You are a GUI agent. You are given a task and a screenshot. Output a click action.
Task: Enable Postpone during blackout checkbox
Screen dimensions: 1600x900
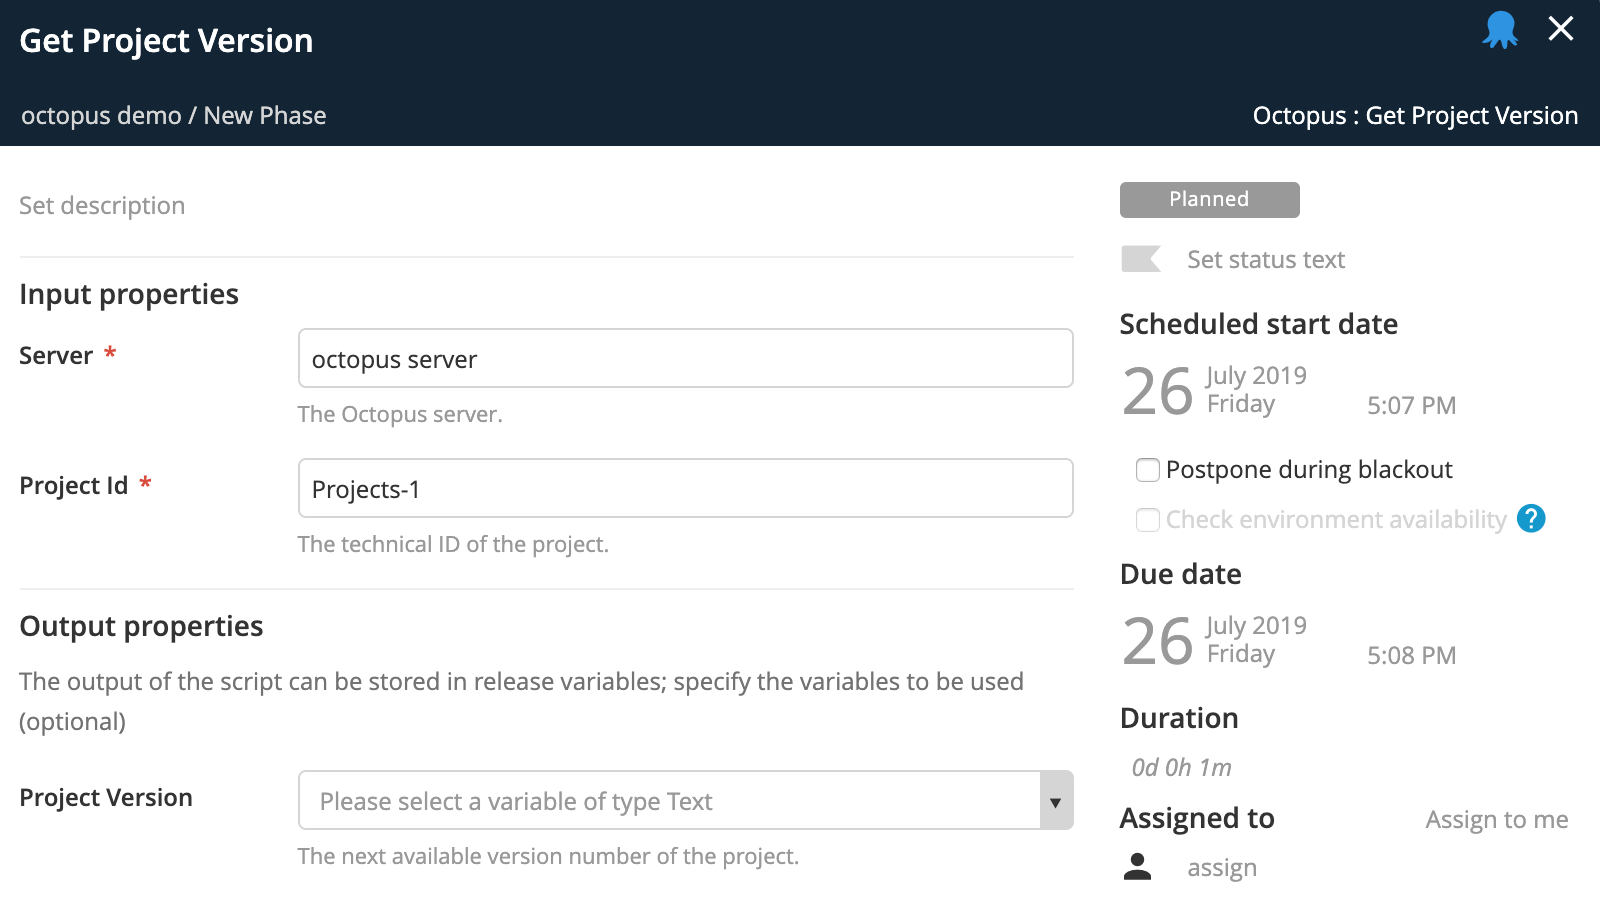click(1148, 470)
